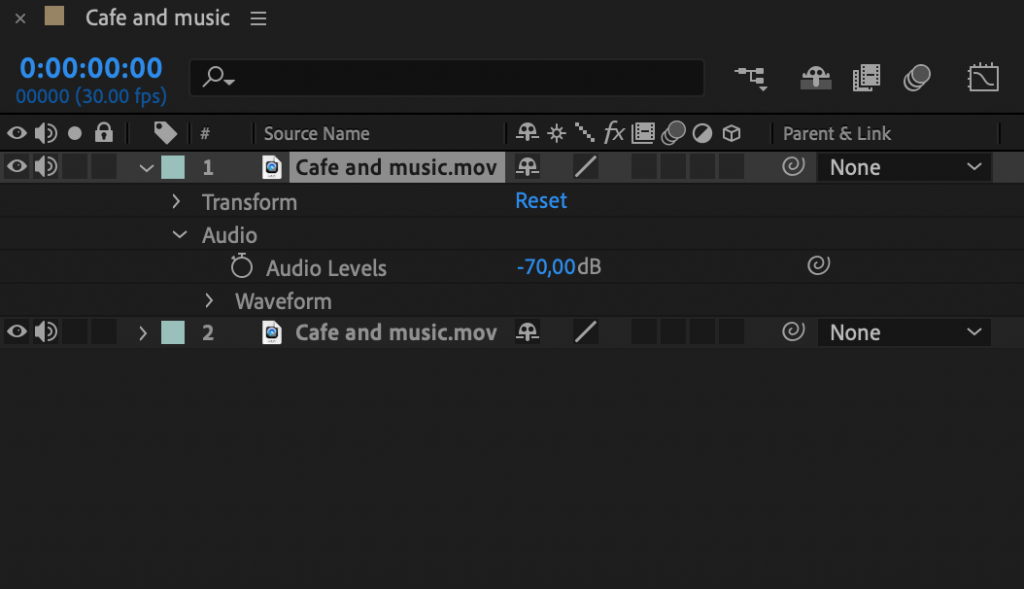Open the Parent dropdown for layer 2
Viewport: 1024px width, 589px height.
click(903, 331)
